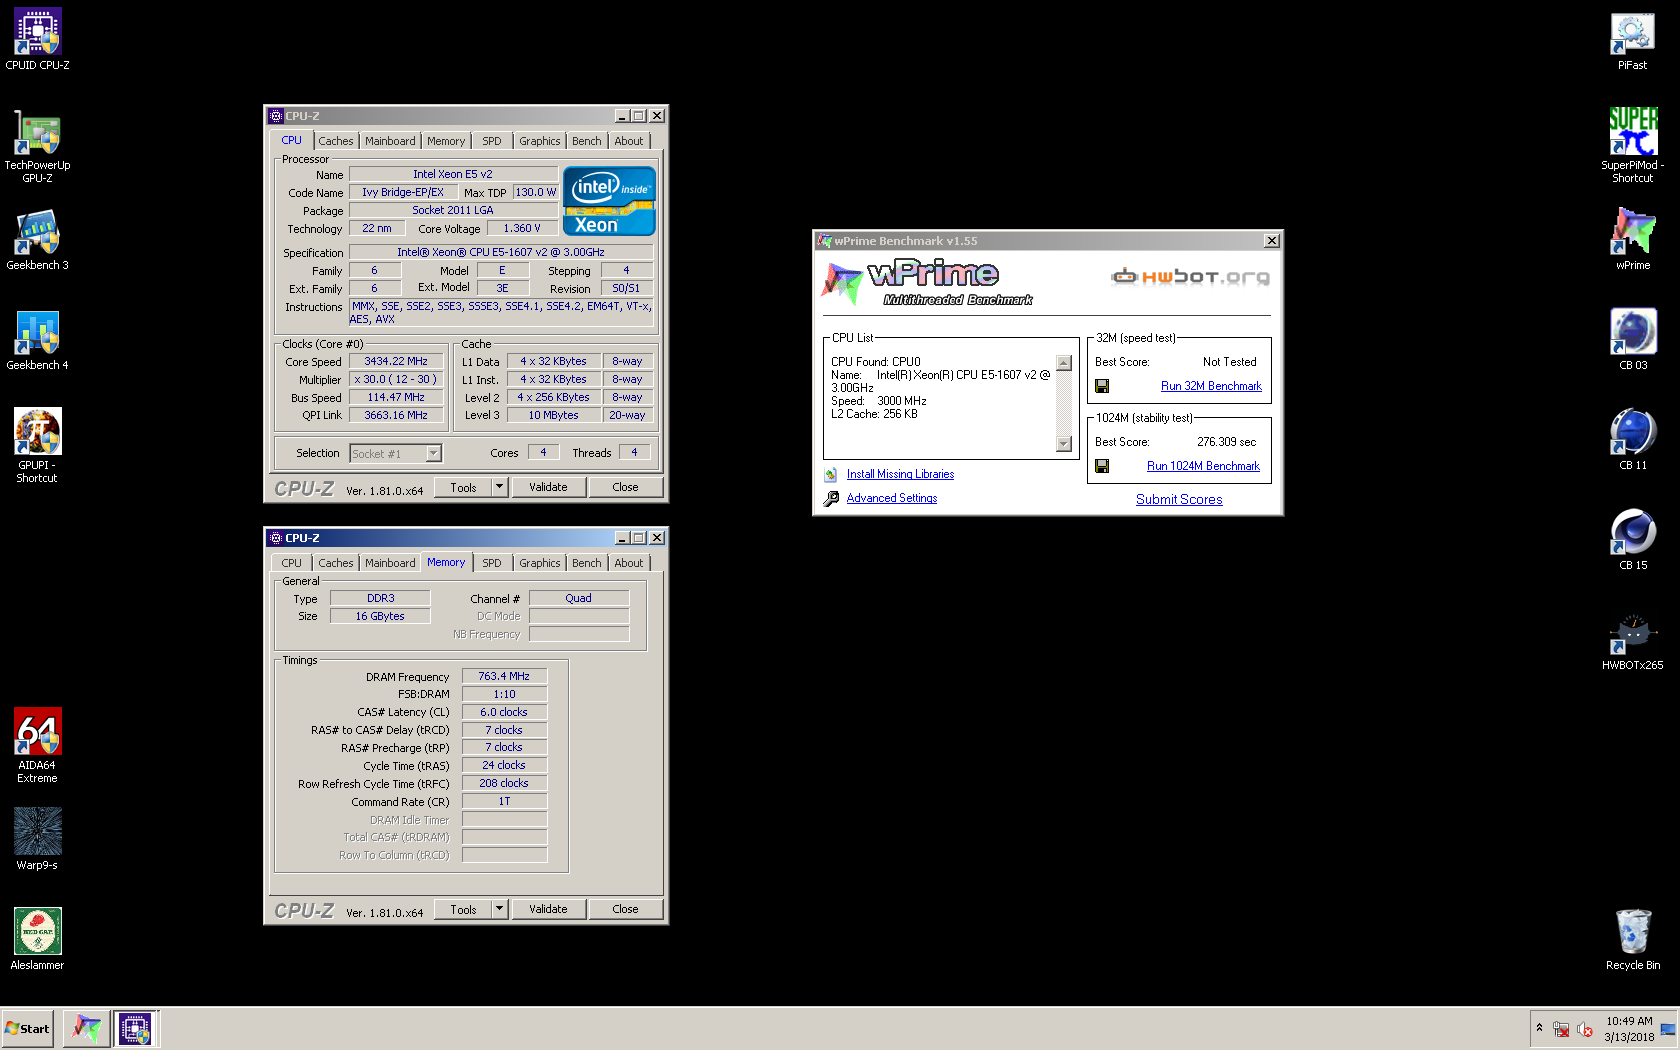Open Tools dropdown arrow in Memory CPU-Z

tap(500, 909)
